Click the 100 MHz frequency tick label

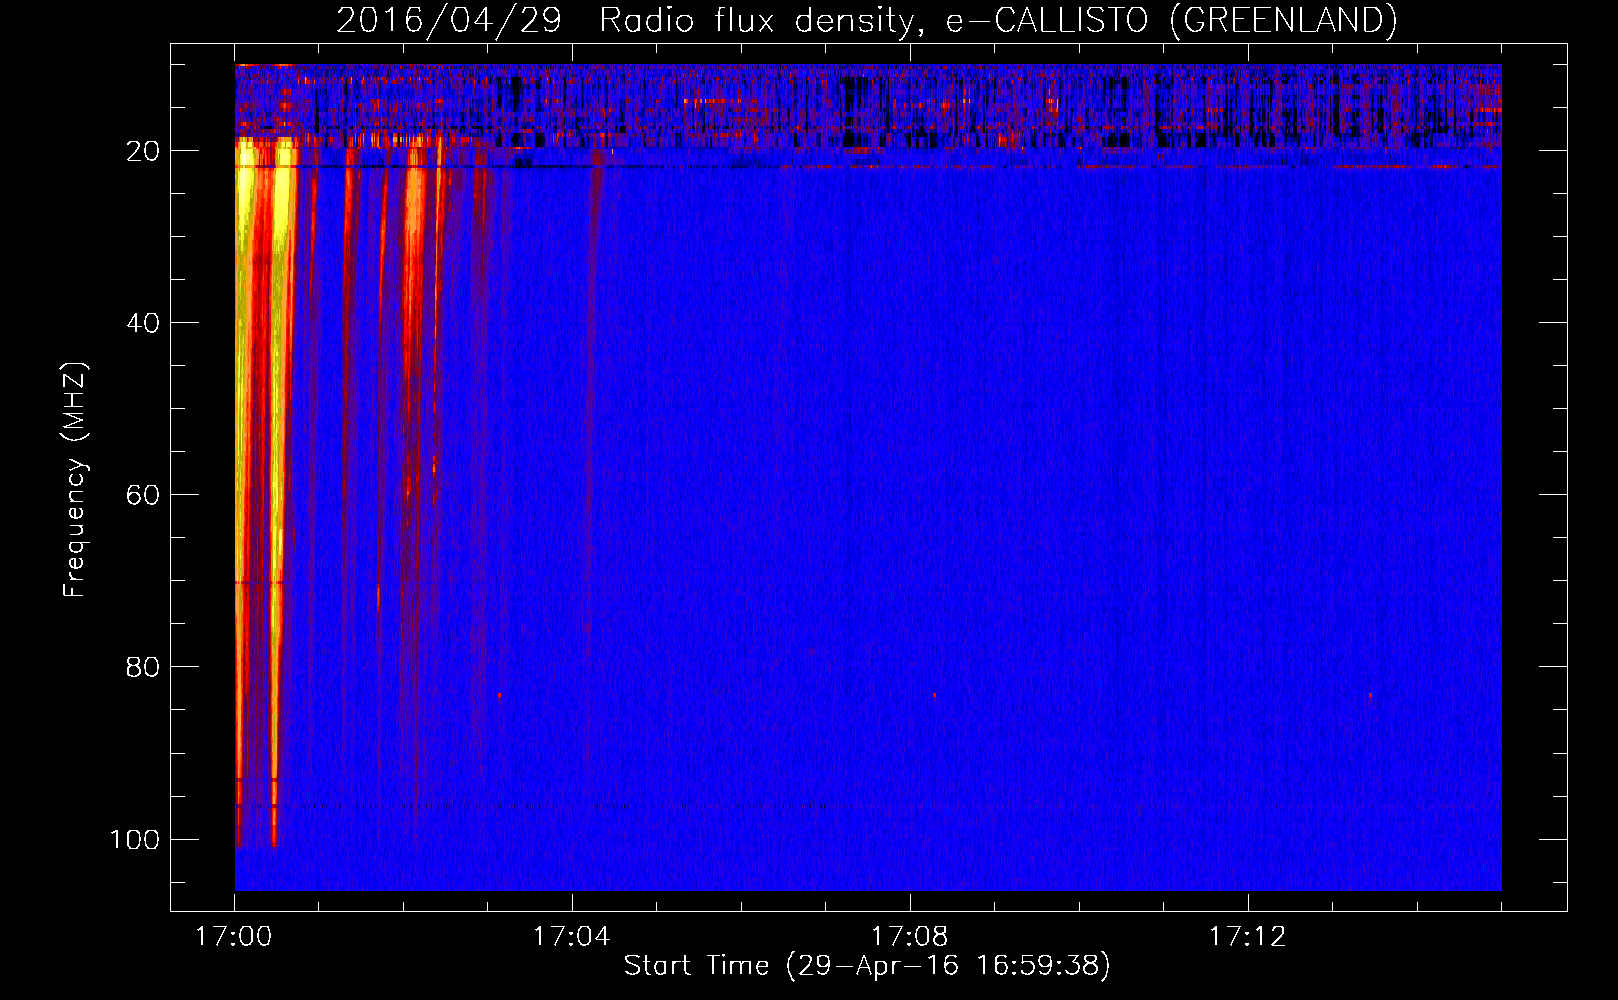coord(135,839)
